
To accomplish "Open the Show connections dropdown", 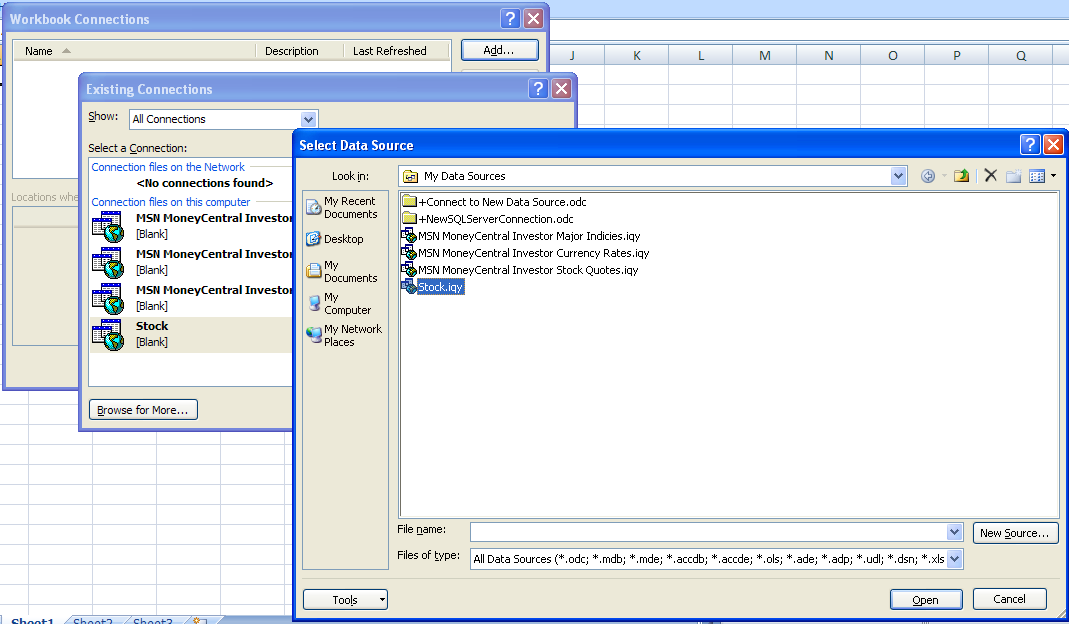I will 308,119.
